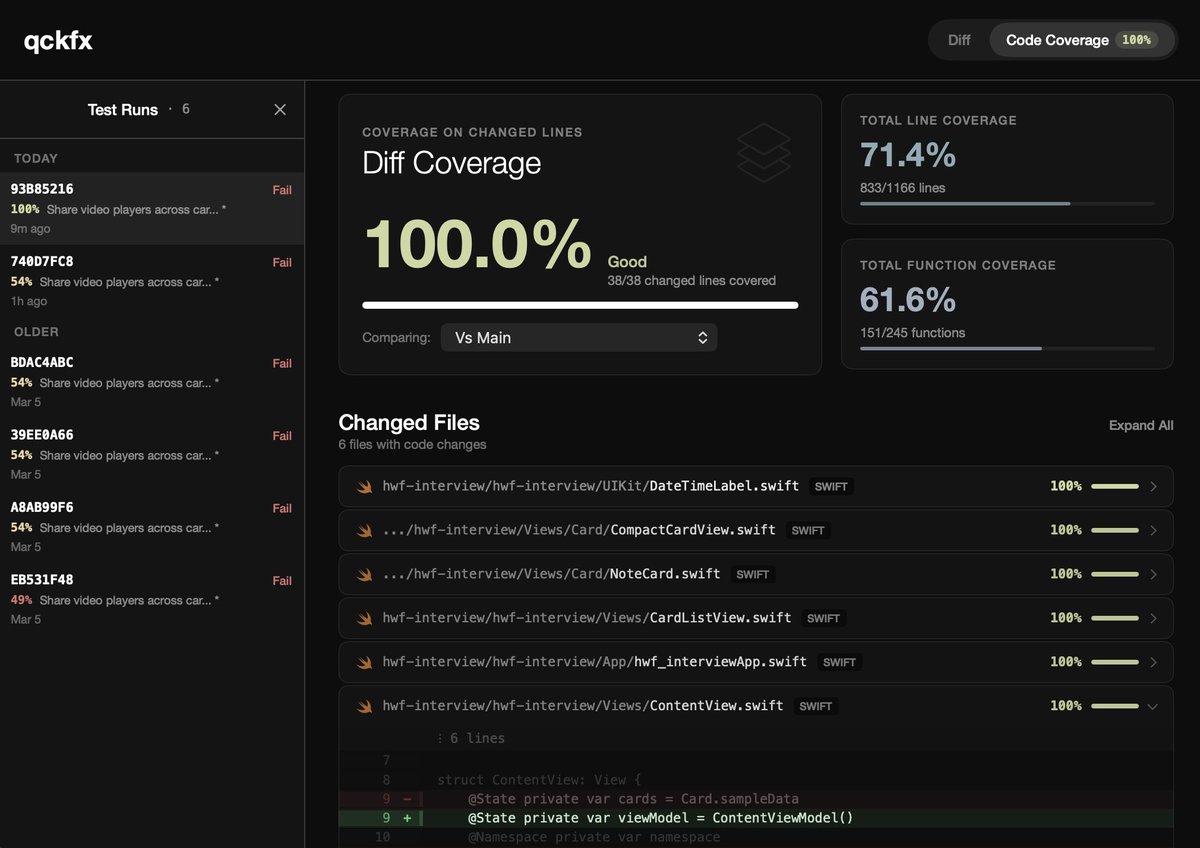Click SWIFT tag on NoteCard.swift row

753,575
